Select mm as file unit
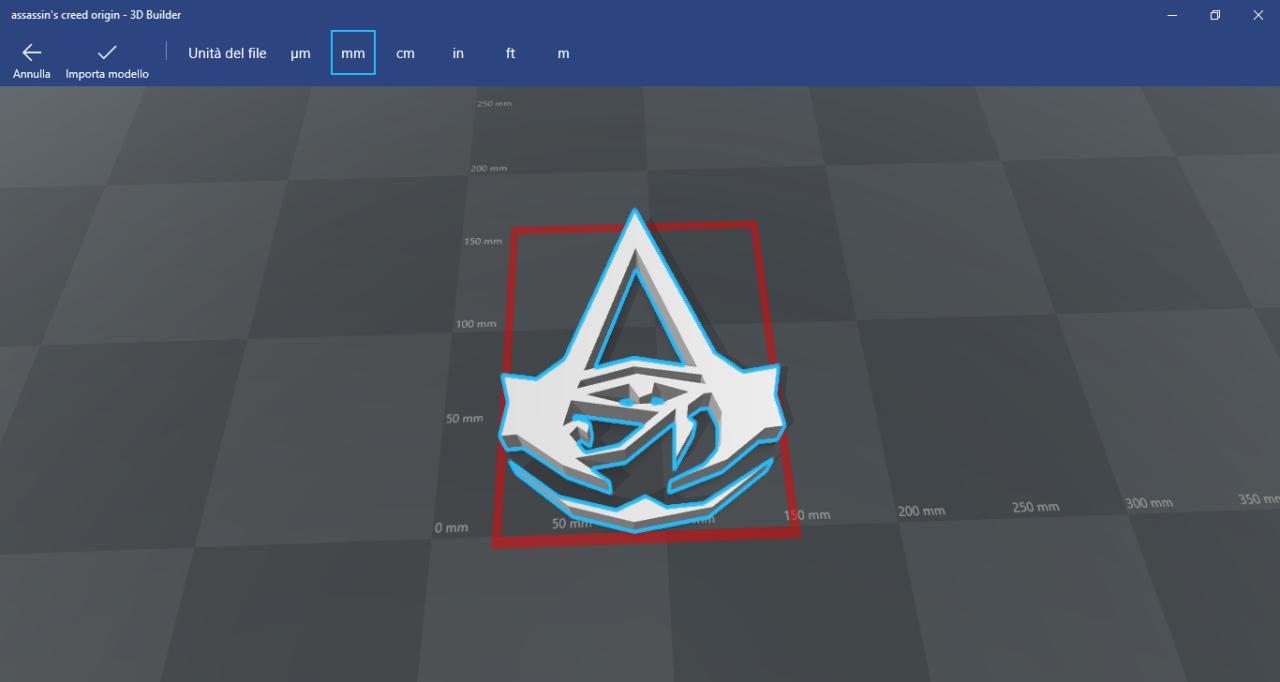This screenshot has height=682, width=1280. 353,53
